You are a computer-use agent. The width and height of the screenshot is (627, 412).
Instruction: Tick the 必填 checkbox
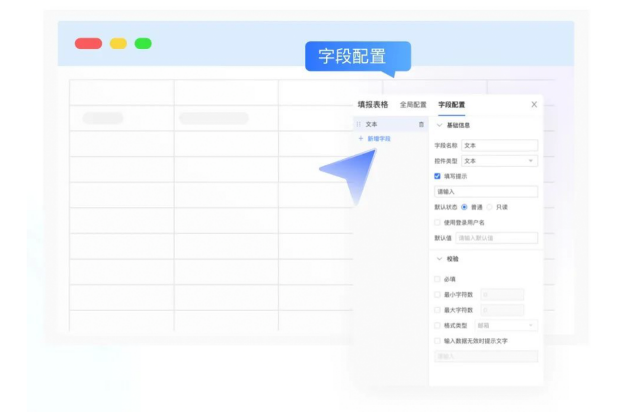(437, 279)
